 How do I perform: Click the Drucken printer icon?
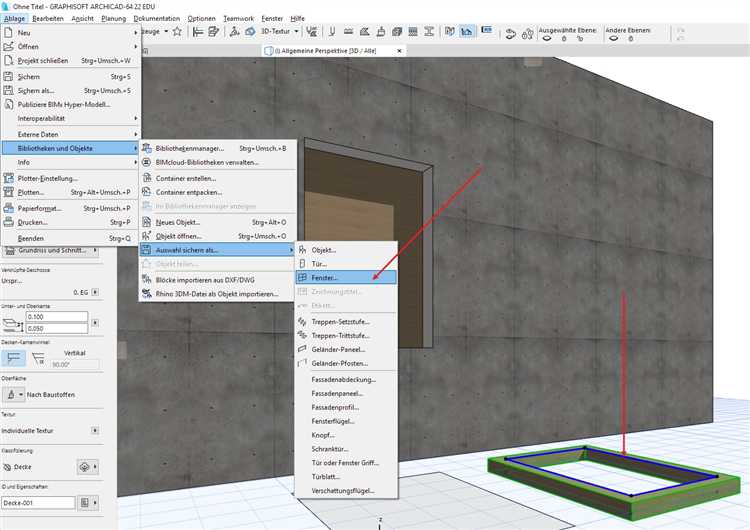tap(8, 222)
